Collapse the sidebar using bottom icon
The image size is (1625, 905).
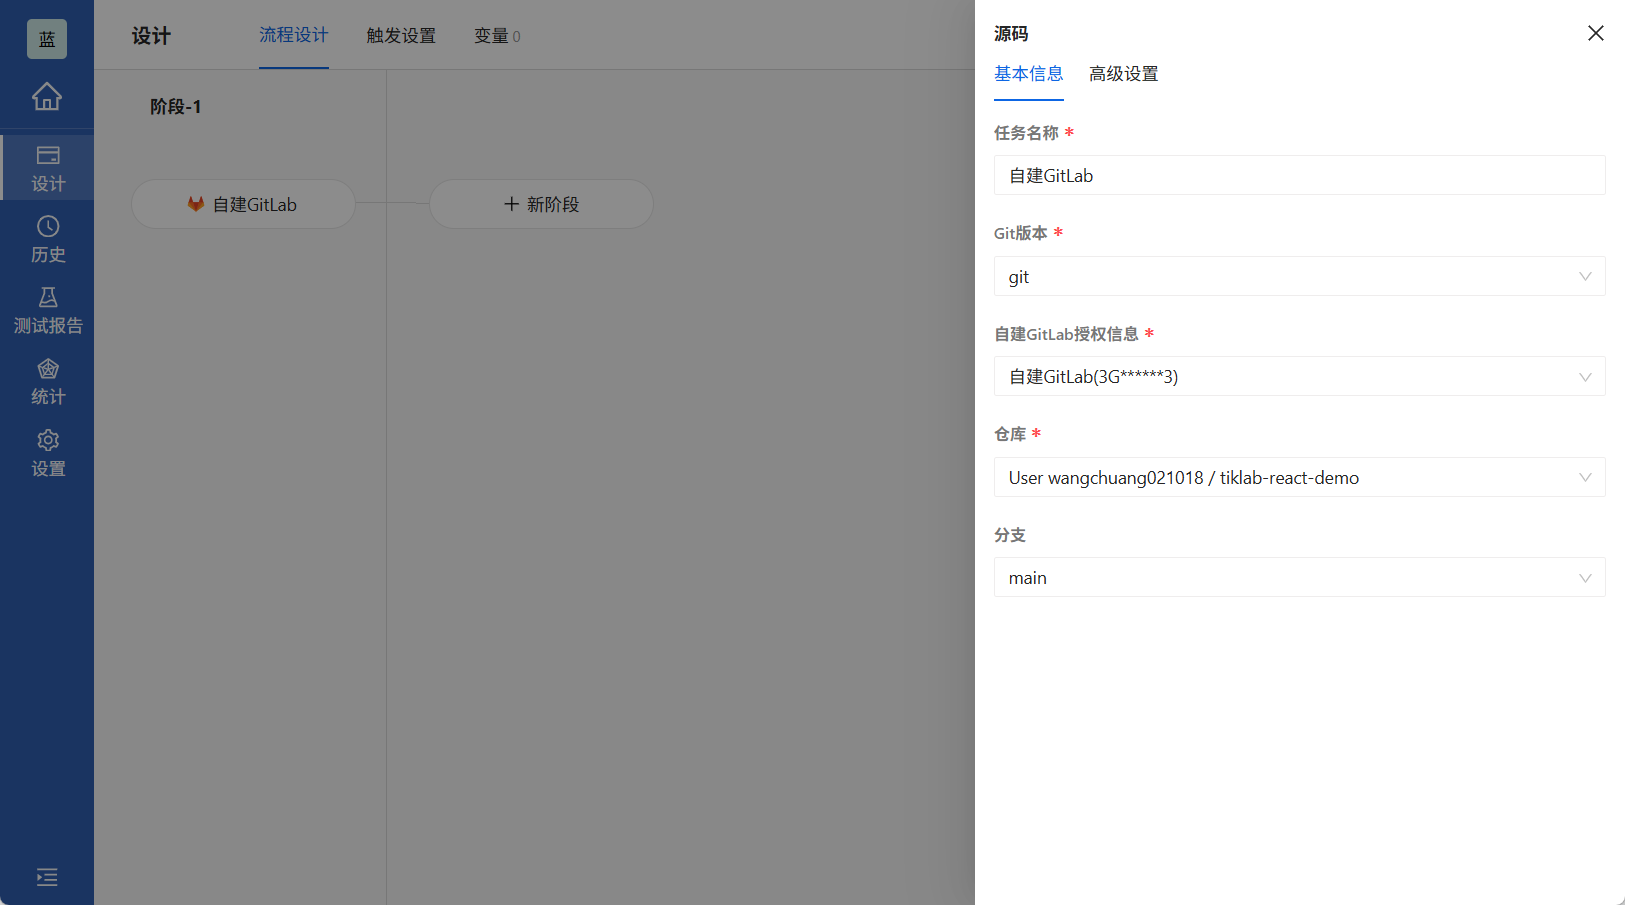47,877
